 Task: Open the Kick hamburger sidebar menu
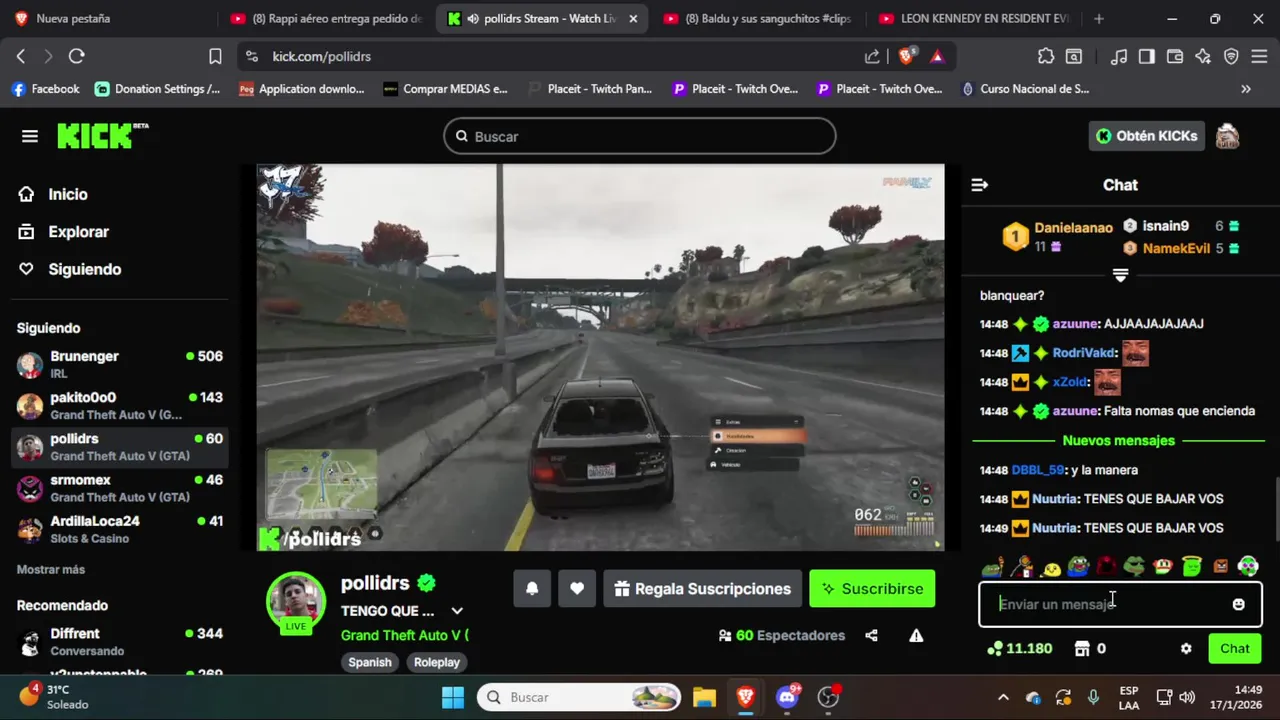click(30, 137)
